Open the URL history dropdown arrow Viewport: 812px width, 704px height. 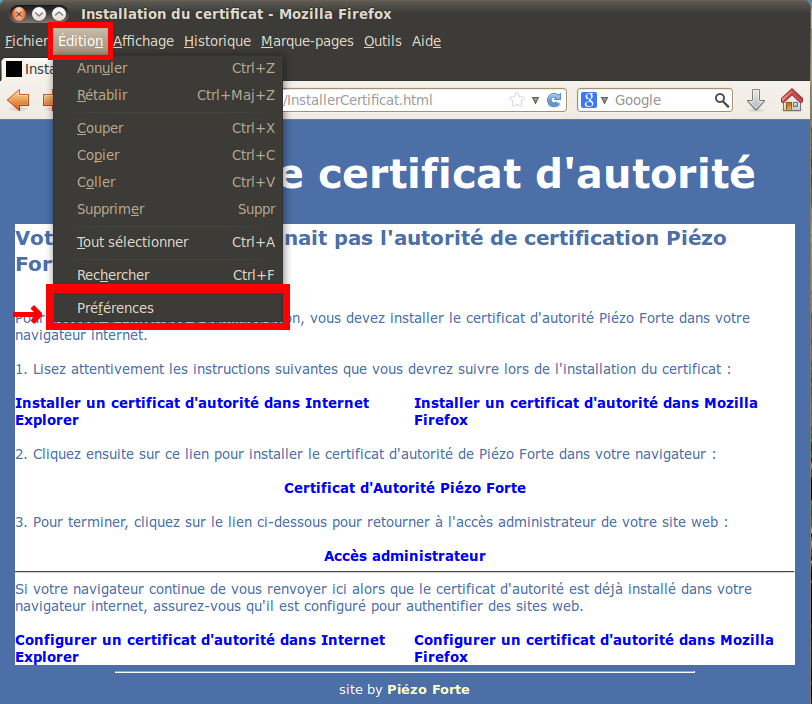(535, 100)
